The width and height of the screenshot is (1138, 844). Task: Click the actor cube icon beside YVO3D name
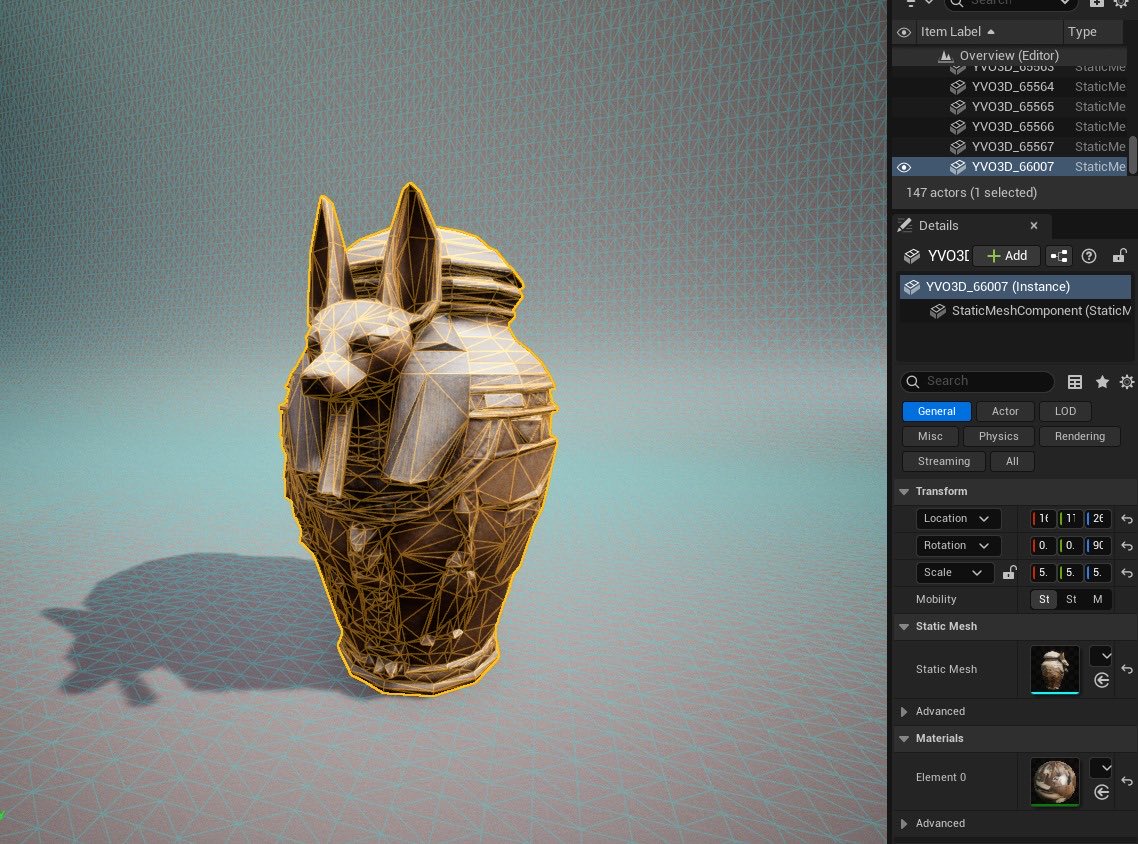point(912,256)
